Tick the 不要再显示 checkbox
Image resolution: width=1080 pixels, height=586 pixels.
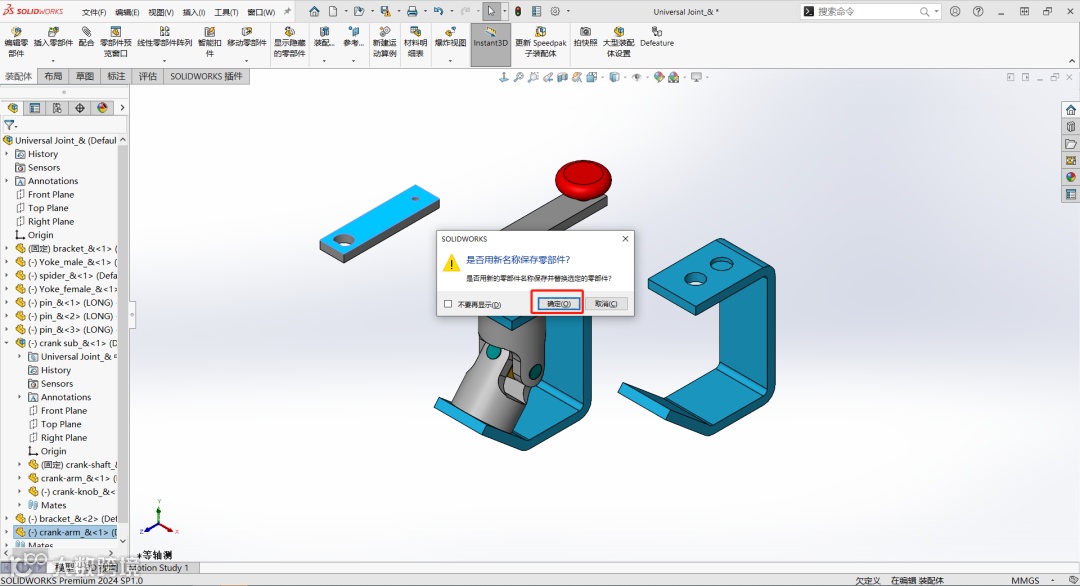tap(448, 304)
